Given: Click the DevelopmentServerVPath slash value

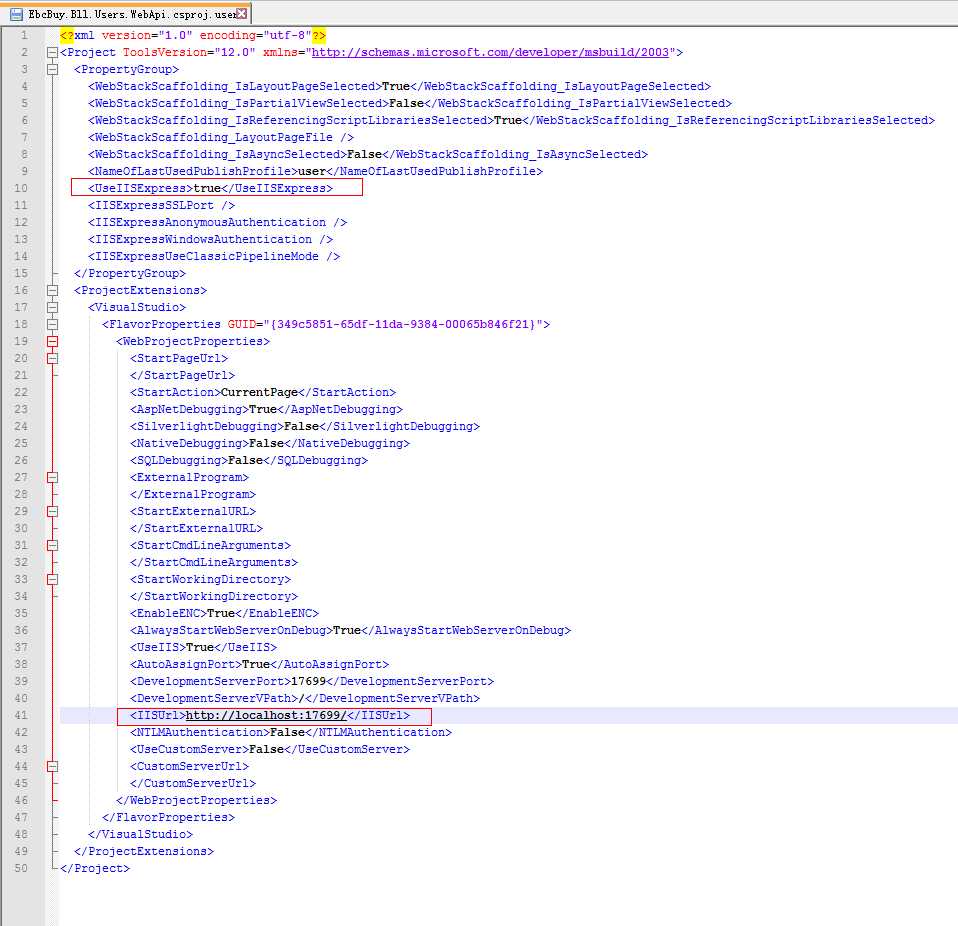Looking at the screenshot, I should pos(301,698).
